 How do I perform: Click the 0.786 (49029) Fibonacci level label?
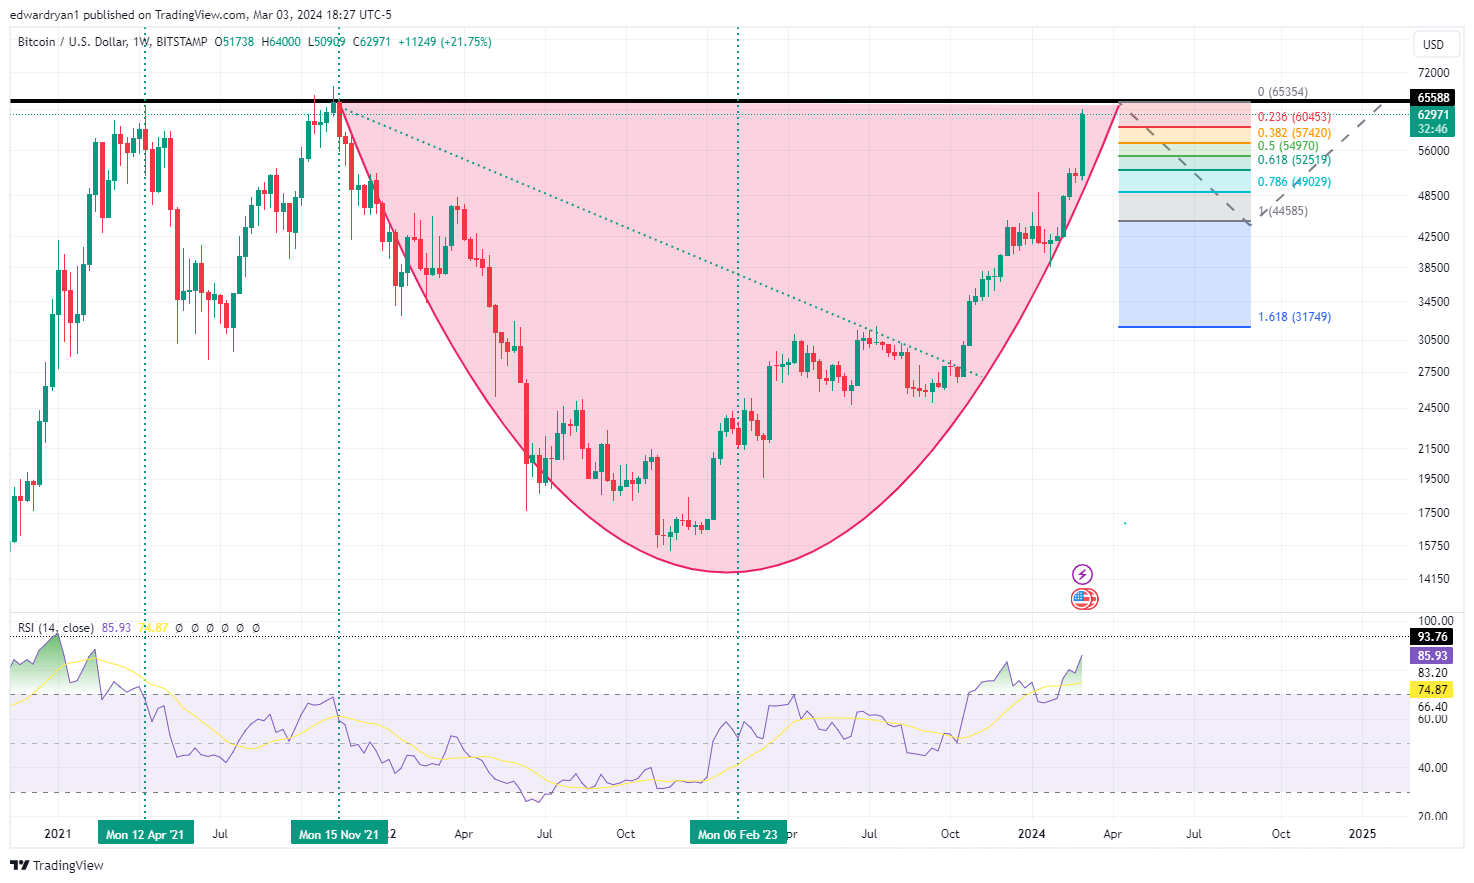tap(1294, 182)
